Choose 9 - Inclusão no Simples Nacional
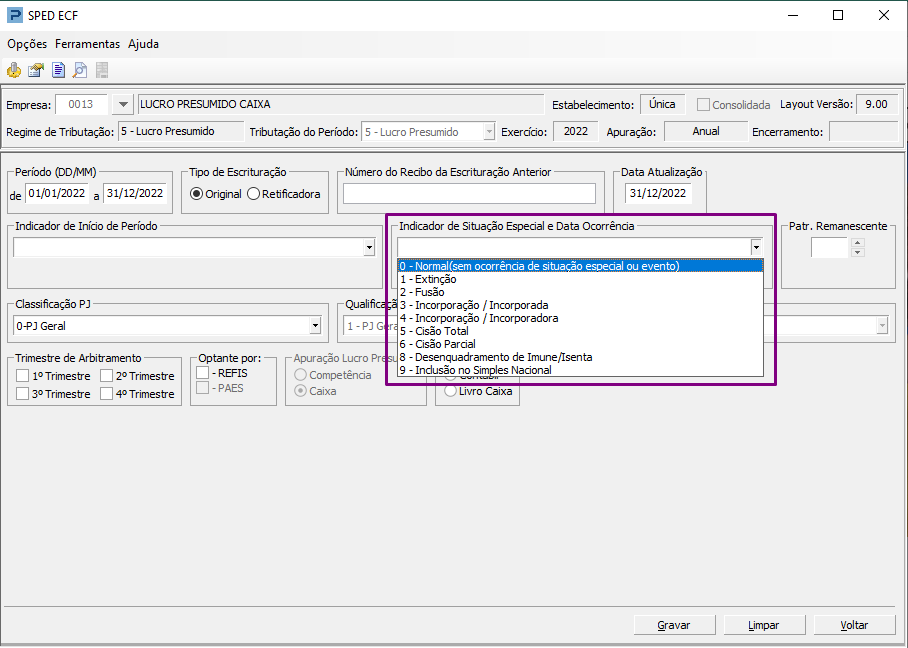 580,370
